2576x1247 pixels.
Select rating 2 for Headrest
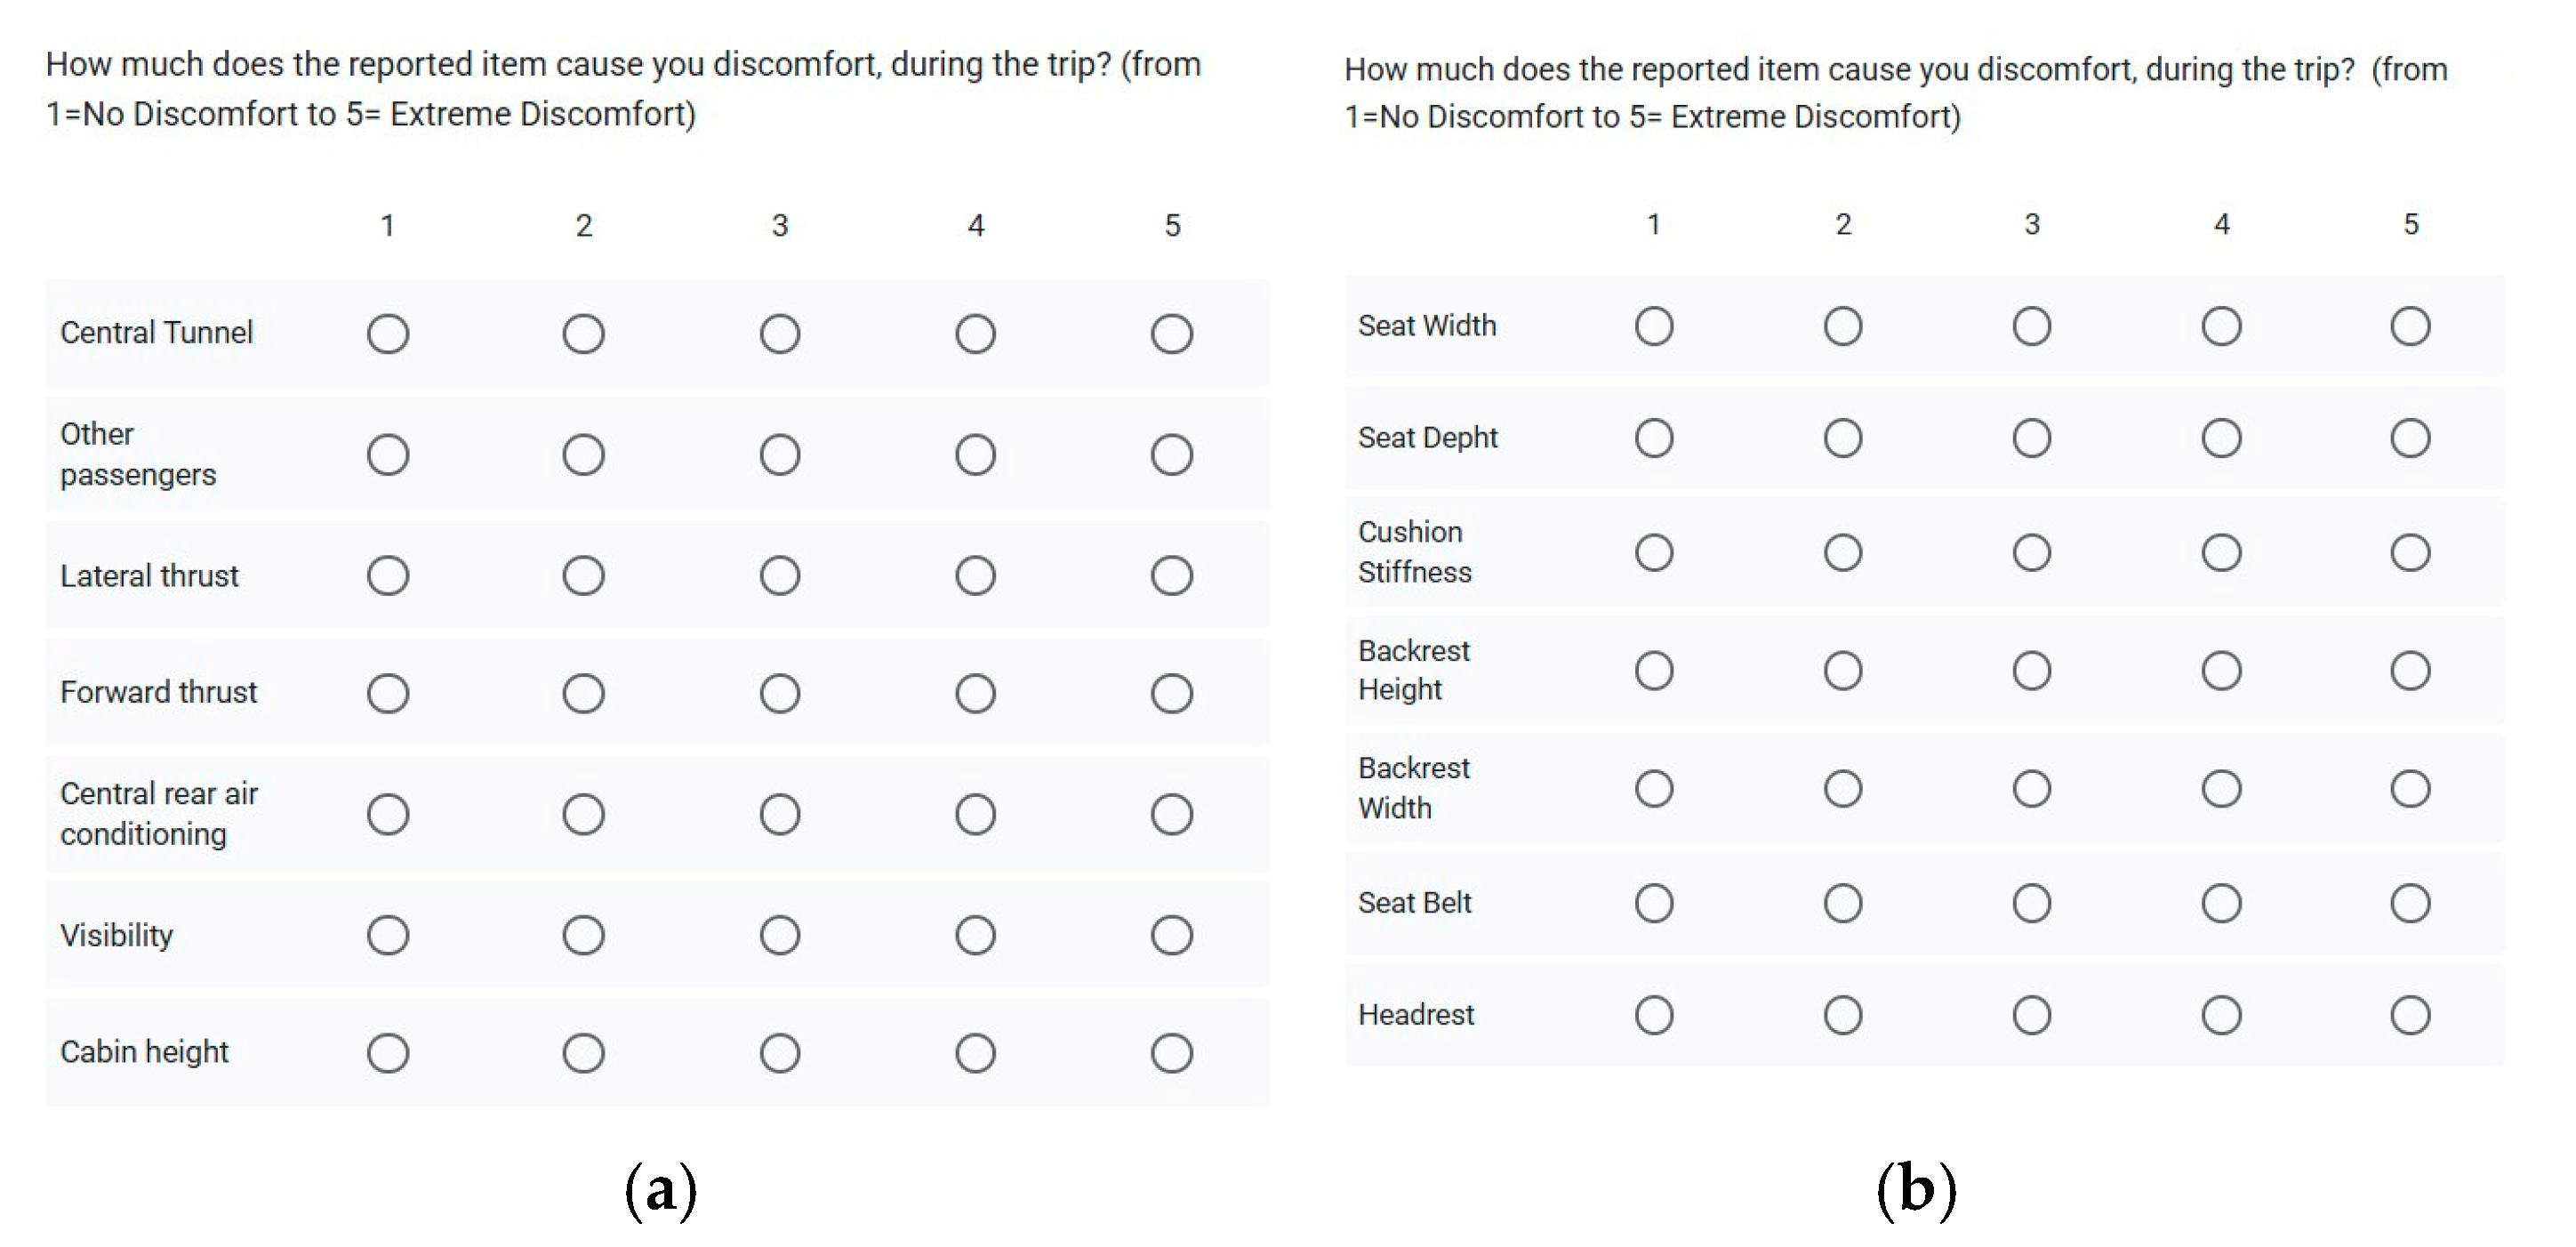click(x=1843, y=1015)
